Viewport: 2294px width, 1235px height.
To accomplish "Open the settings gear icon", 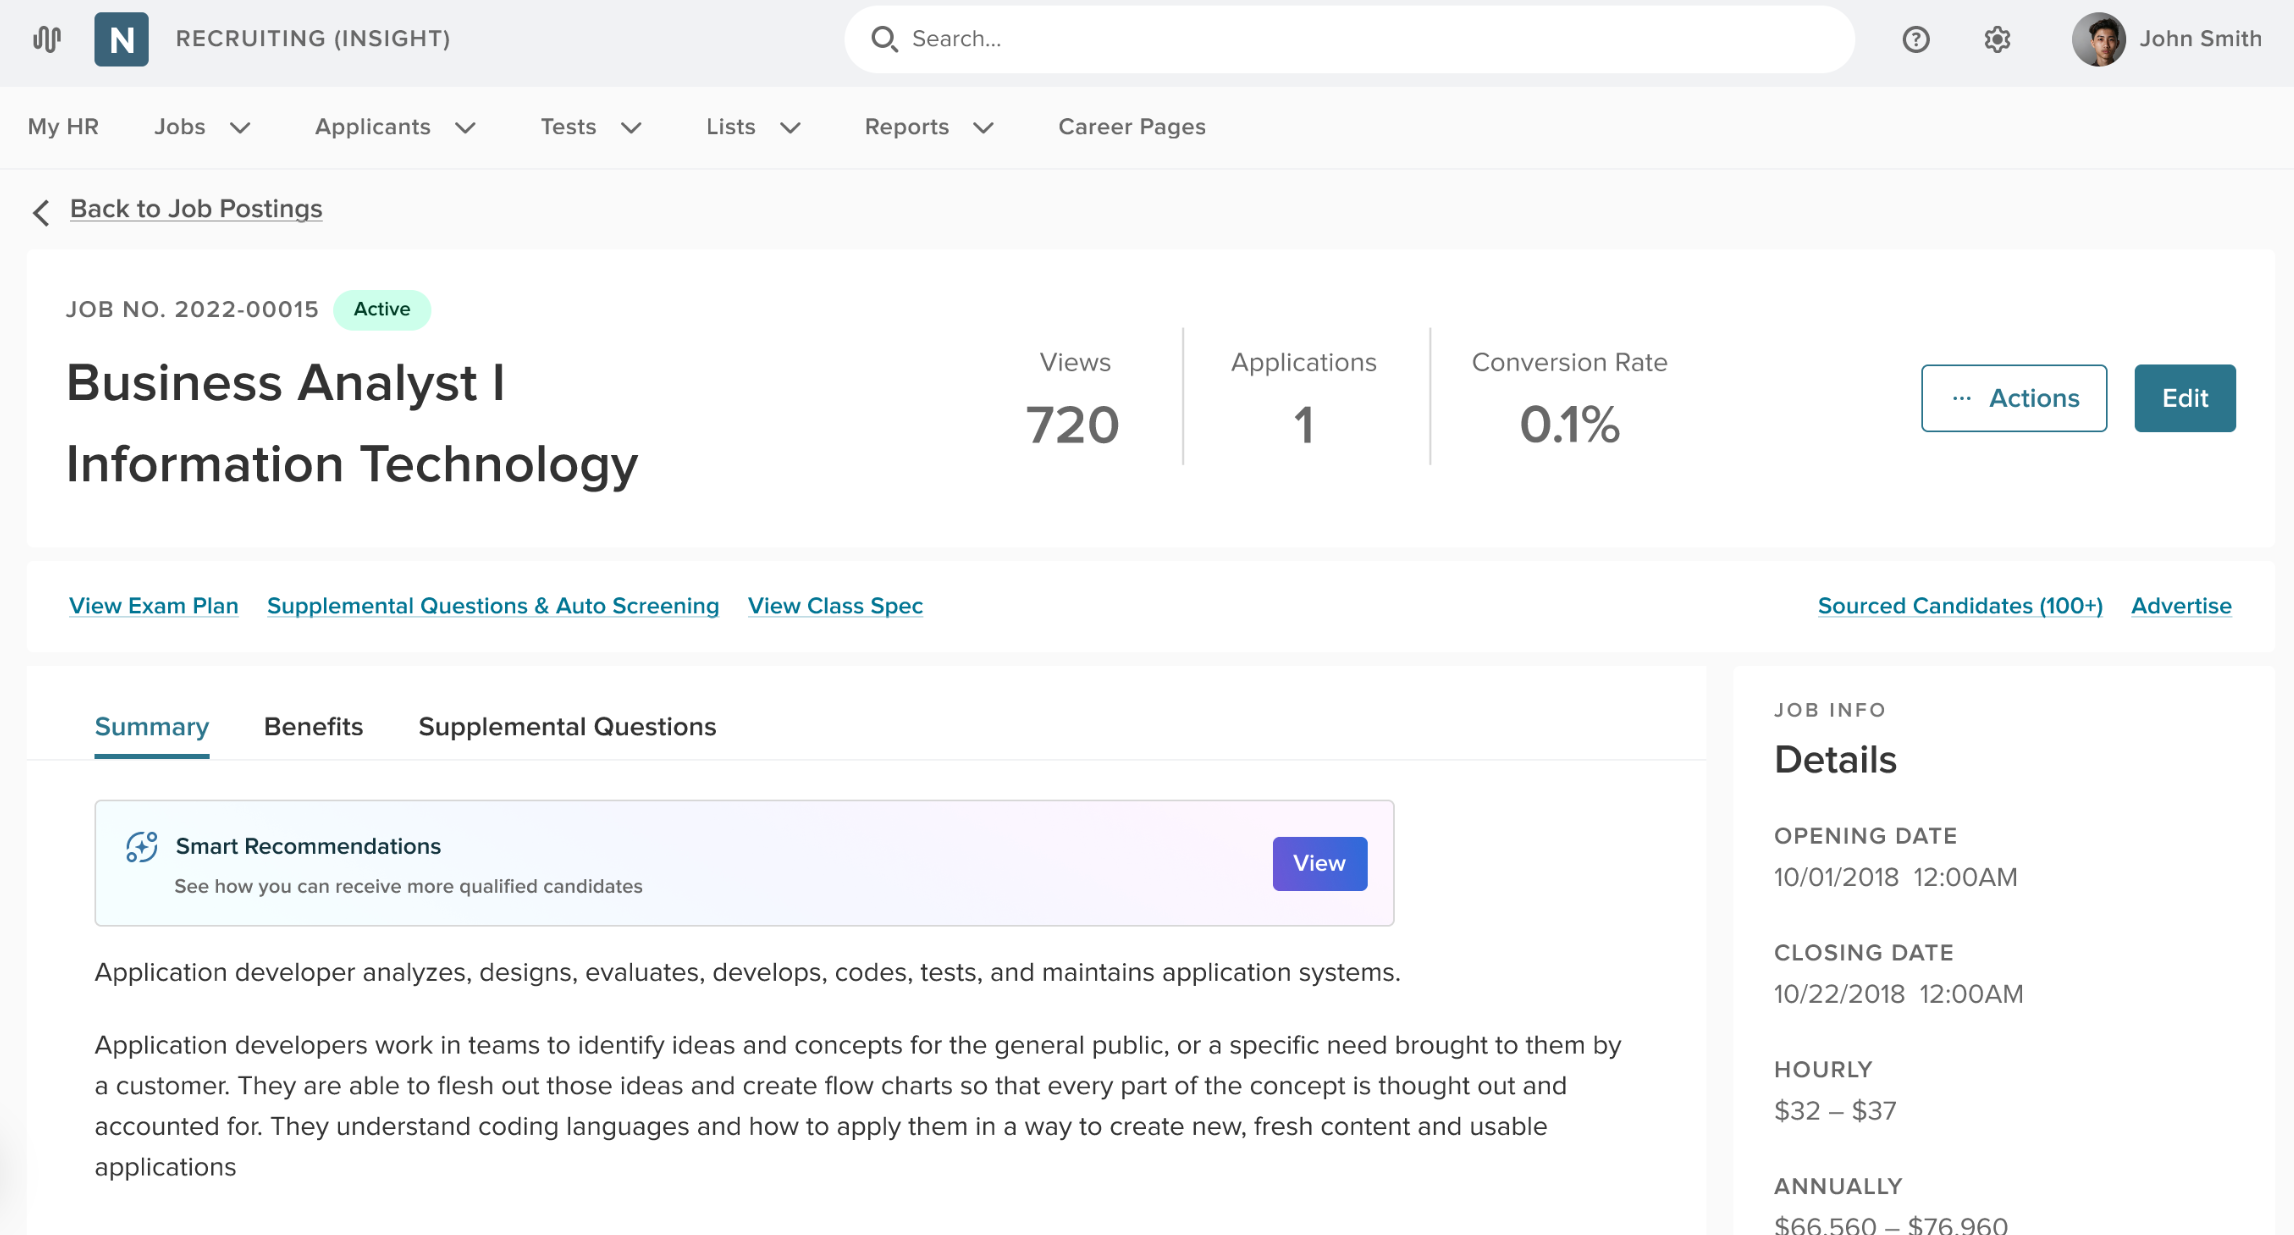I will point(1997,39).
